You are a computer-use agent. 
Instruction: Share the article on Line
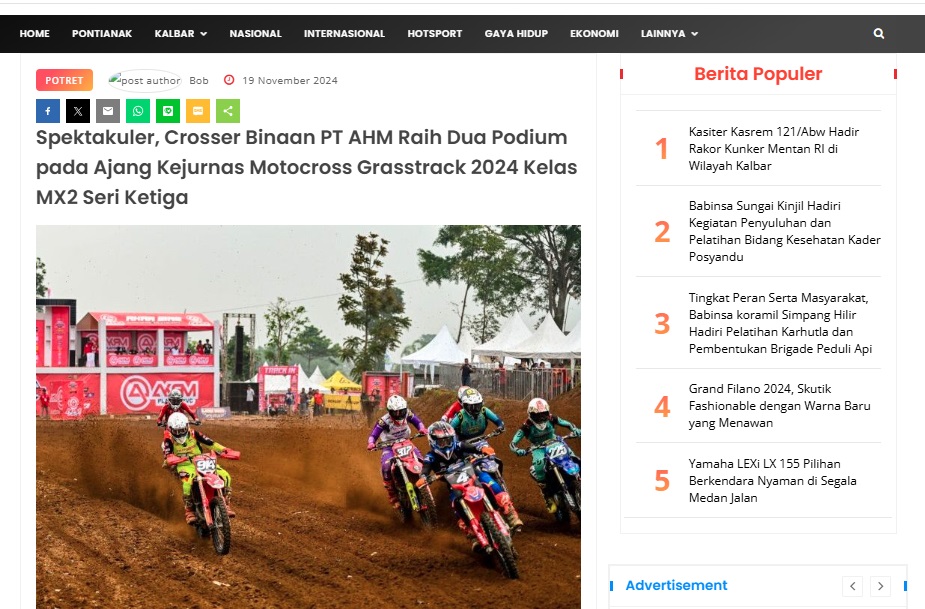pos(168,111)
